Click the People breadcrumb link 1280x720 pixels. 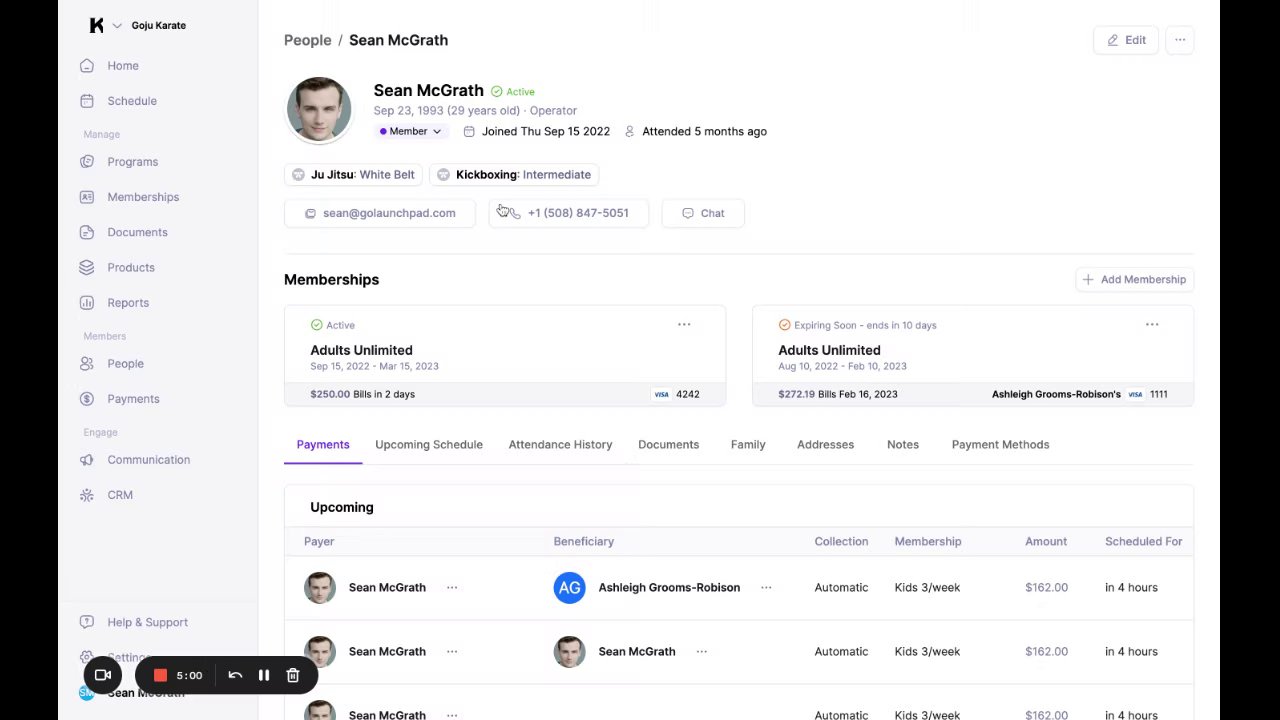tap(307, 40)
